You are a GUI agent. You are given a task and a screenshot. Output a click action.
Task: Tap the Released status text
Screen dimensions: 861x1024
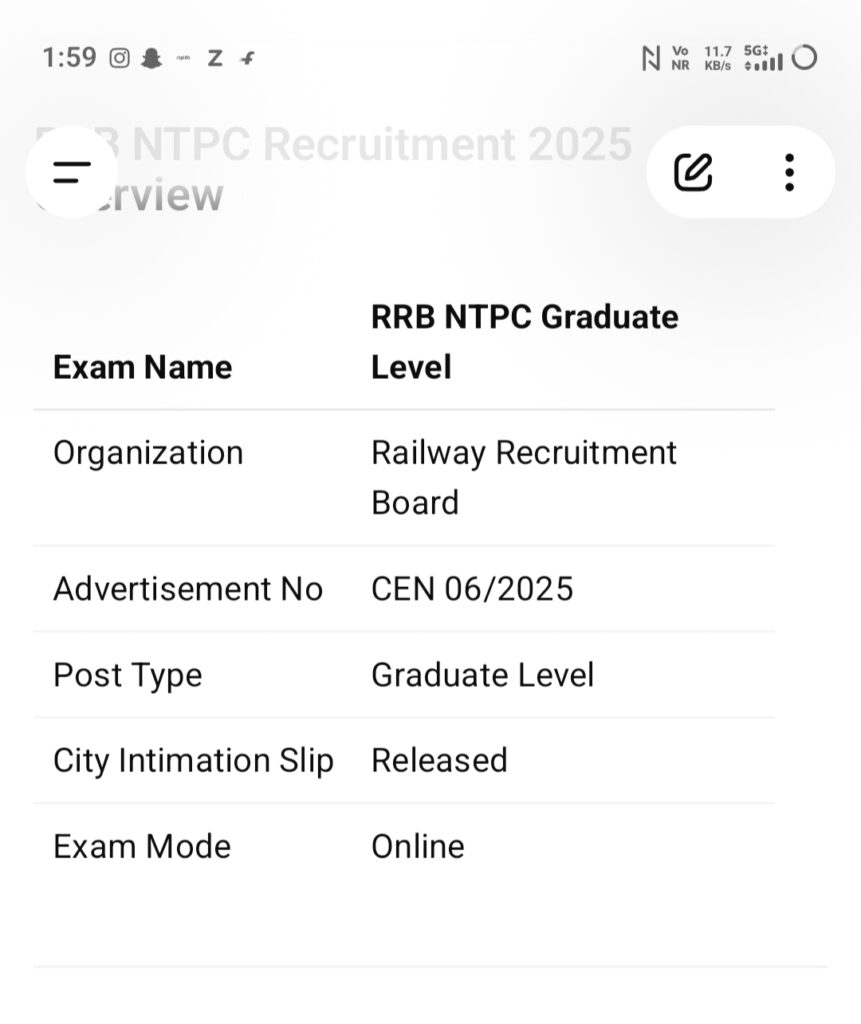[439, 761]
